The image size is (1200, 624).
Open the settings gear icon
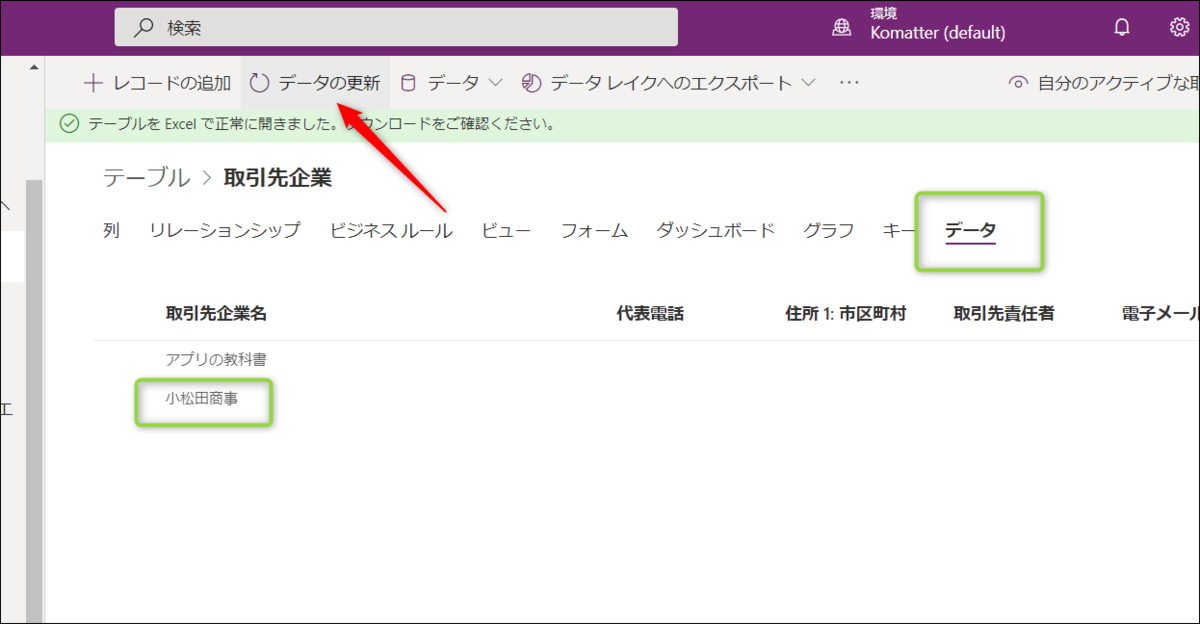pos(1180,27)
